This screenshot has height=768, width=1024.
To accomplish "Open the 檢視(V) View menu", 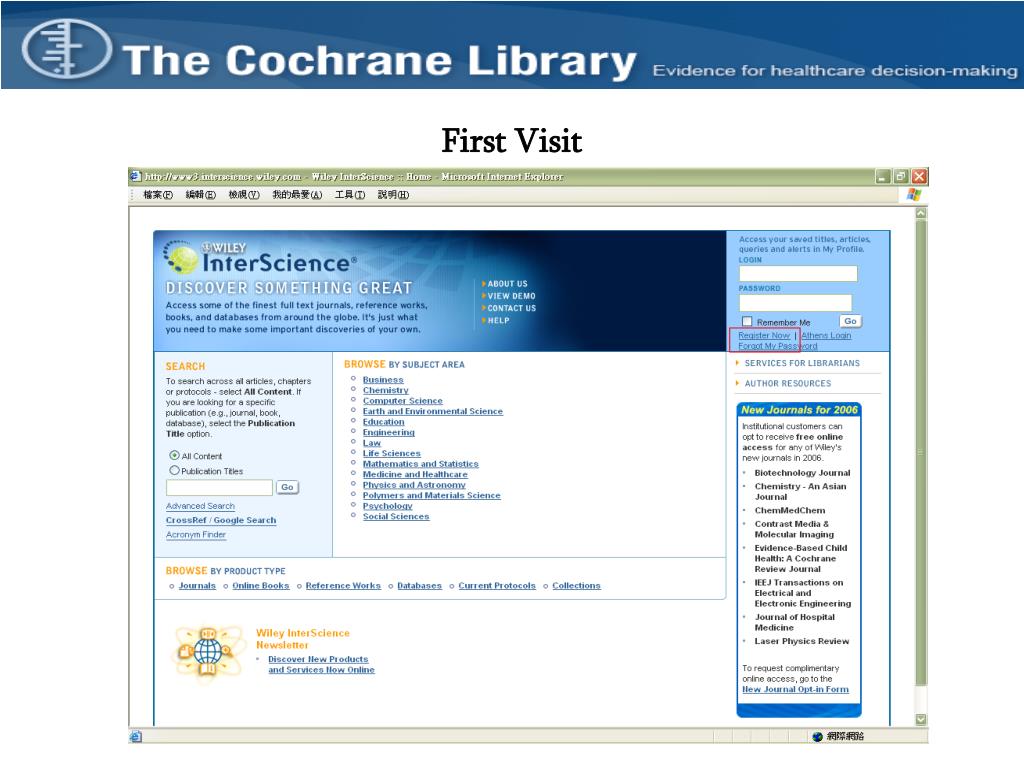I will [244, 195].
